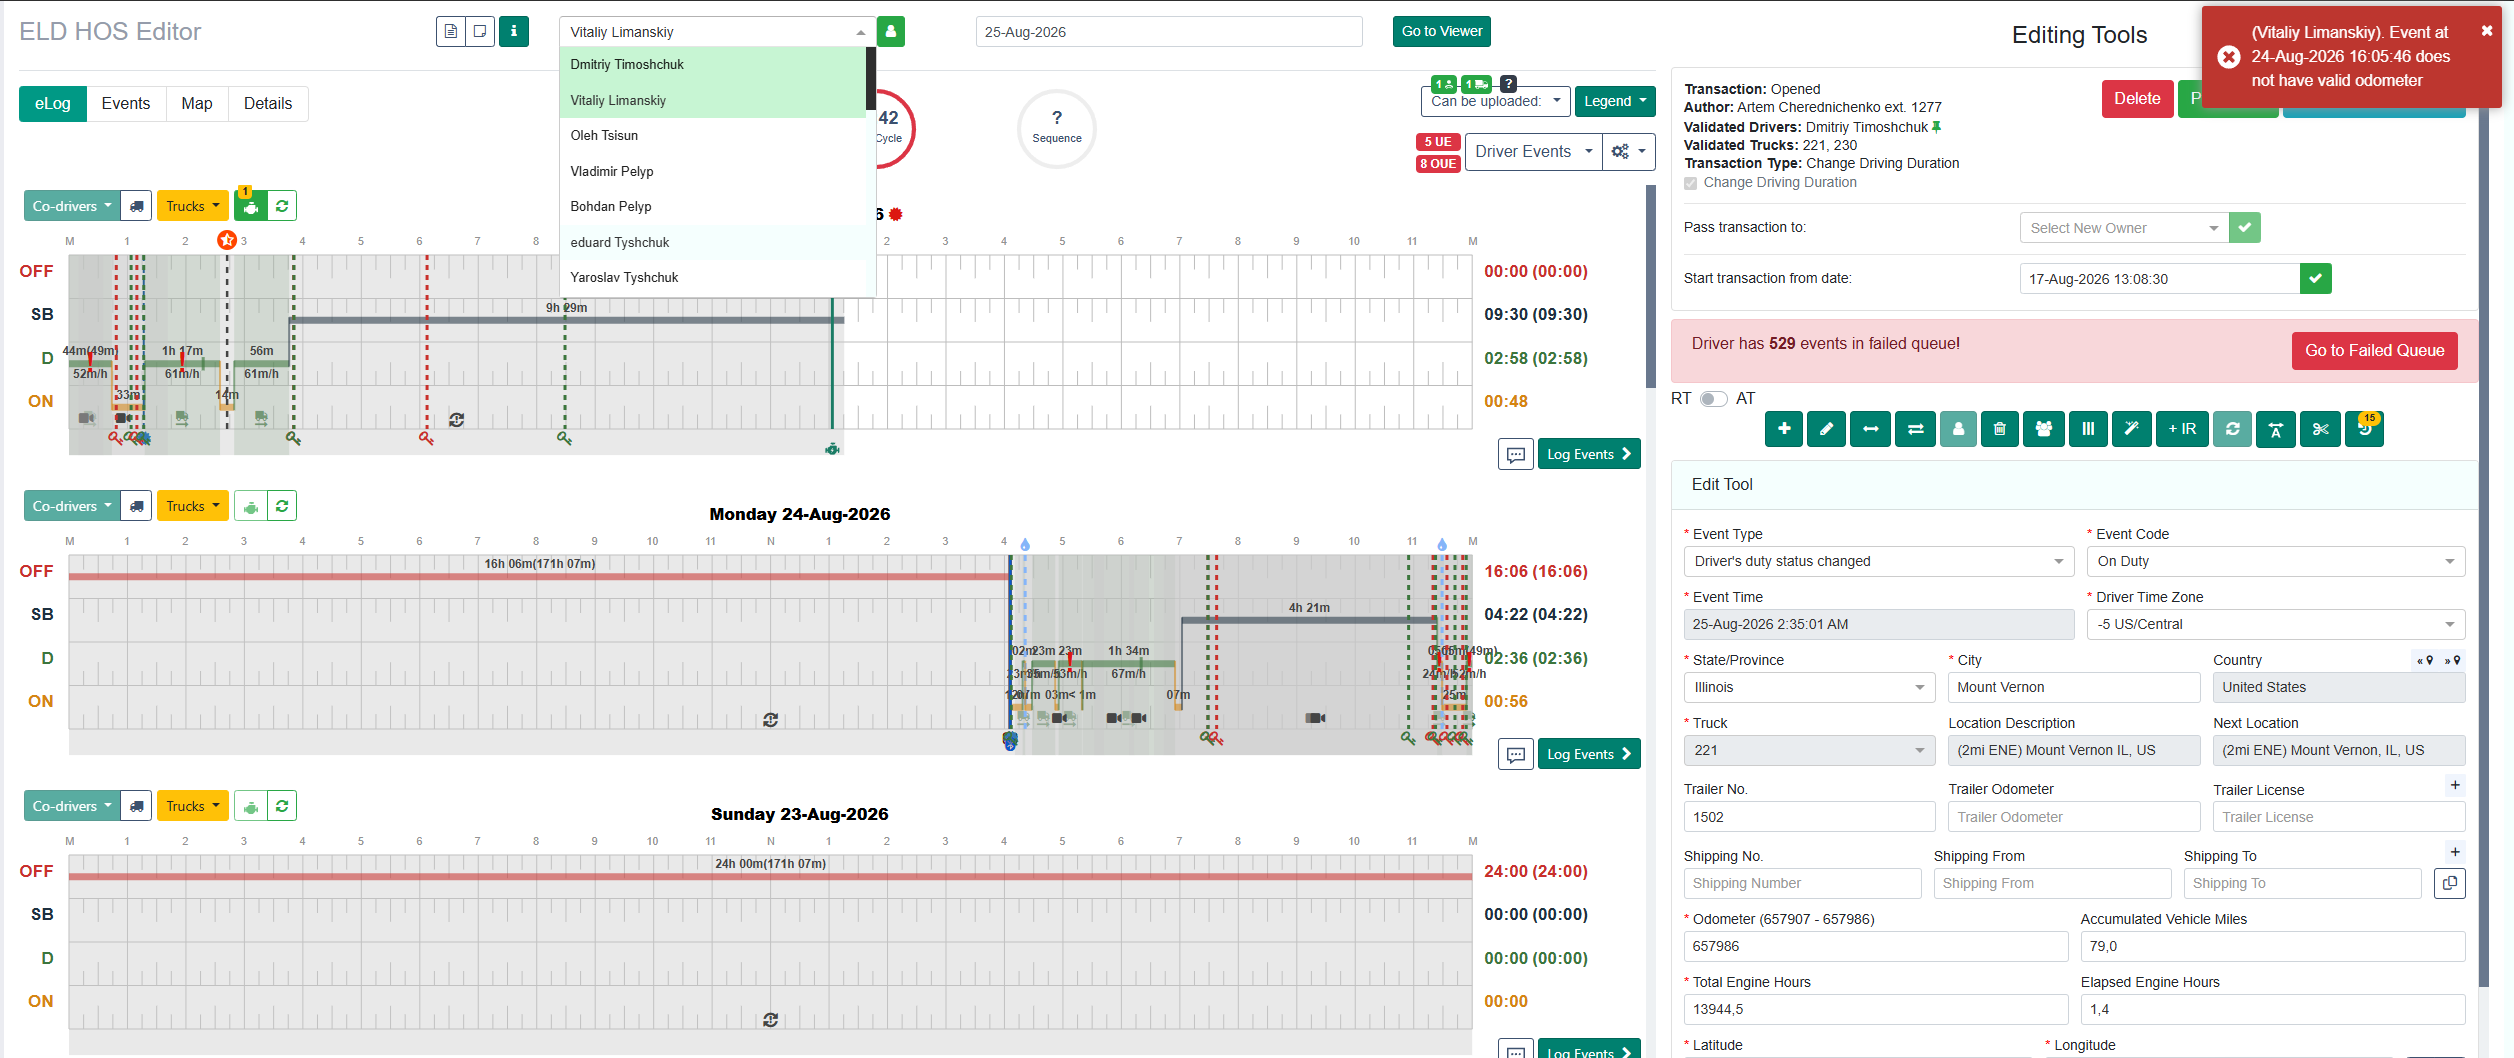Click the plus add-event tool icon
Image resolution: width=2514 pixels, height=1058 pixels.
tap(1784, 429)
